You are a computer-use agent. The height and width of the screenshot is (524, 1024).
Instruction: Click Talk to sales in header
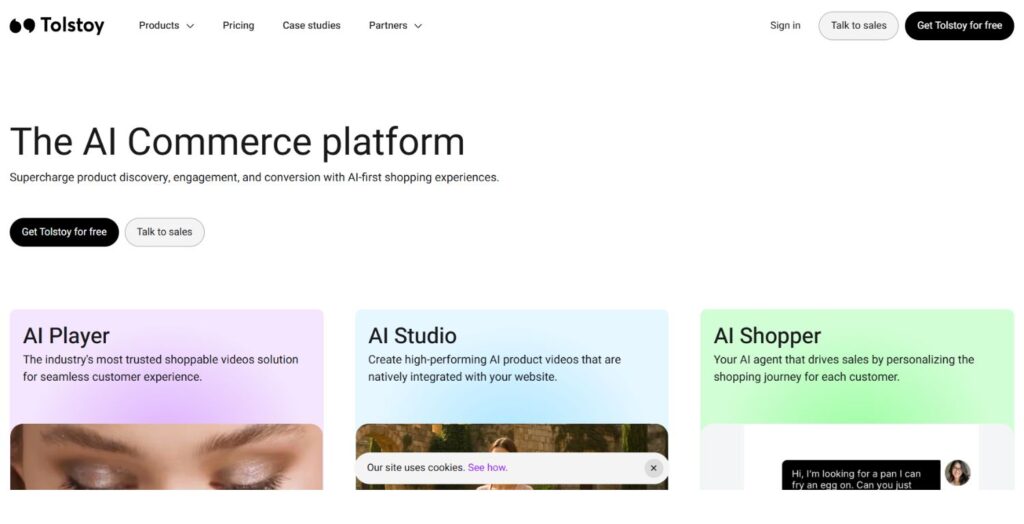[x=859, y=25]
